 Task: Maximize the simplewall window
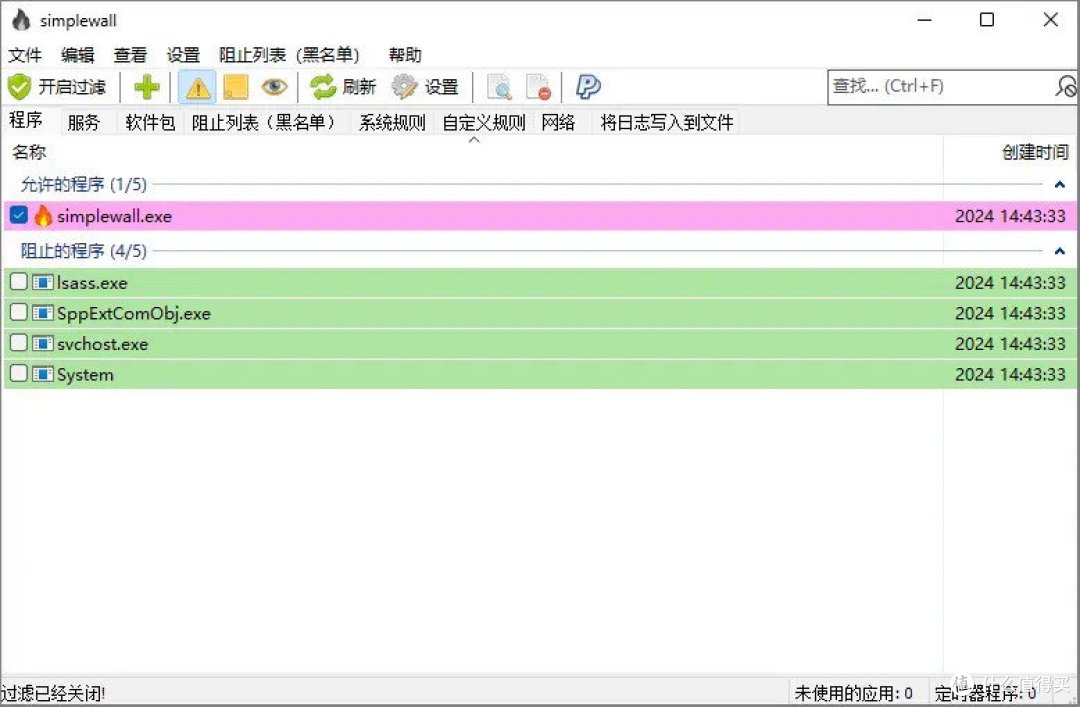pos(987,20)
